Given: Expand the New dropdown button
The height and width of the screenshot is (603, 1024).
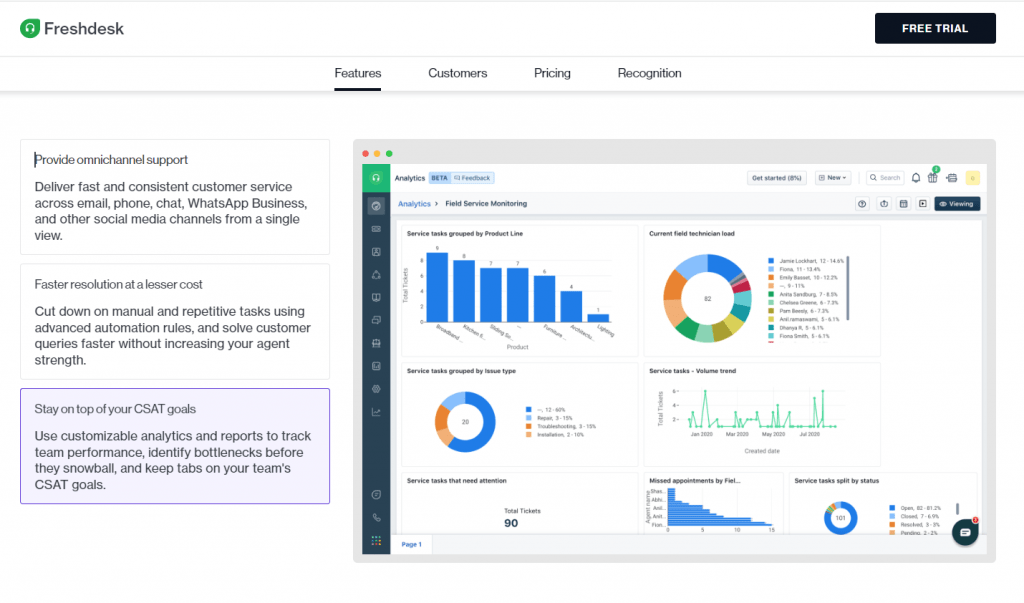Looking at the screenshot, I should (x=833, y=178).
